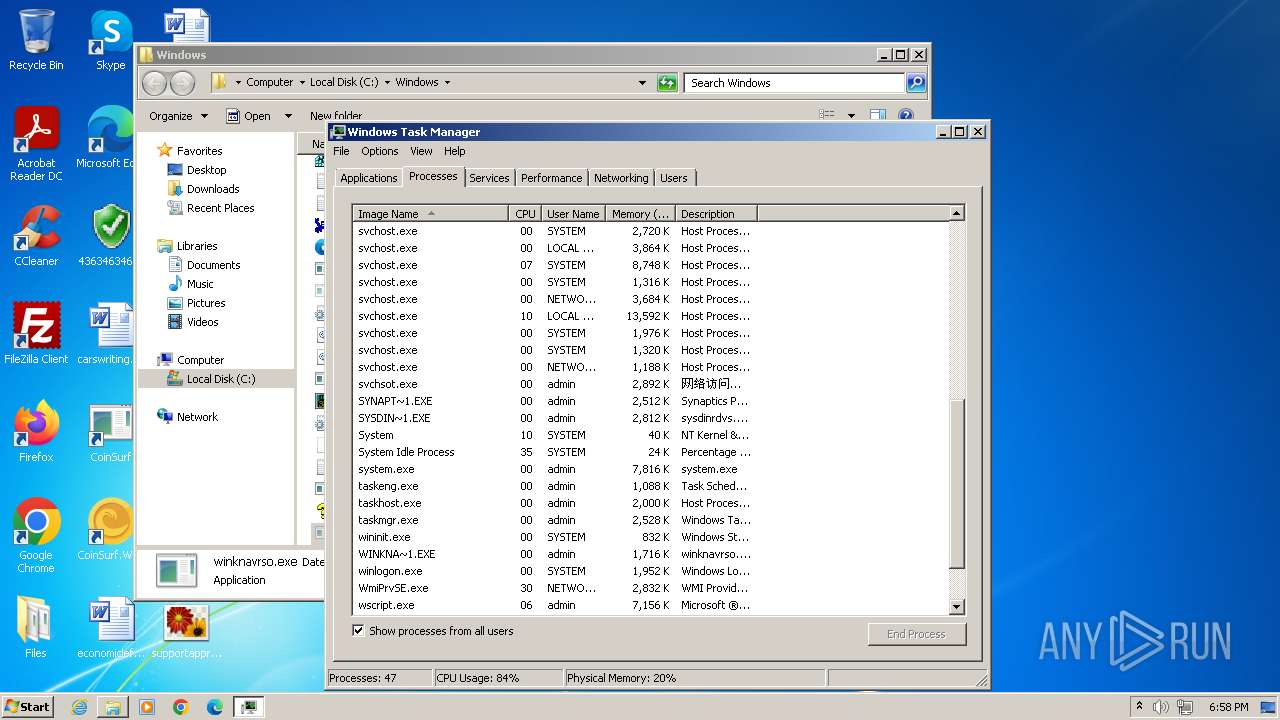Select the system.exe process row

[x=650, y=469]
